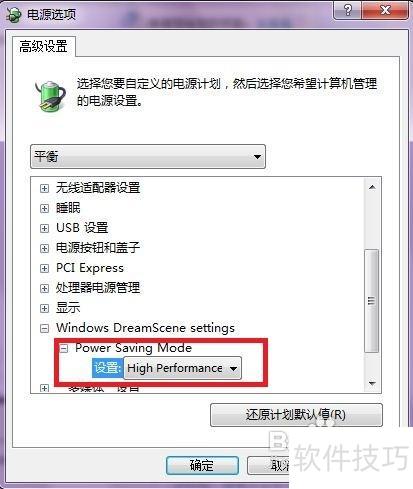This screenshot has width=413, height=489.
Task: Click the green battery plug icon
Action: click(x=50, y=96)
